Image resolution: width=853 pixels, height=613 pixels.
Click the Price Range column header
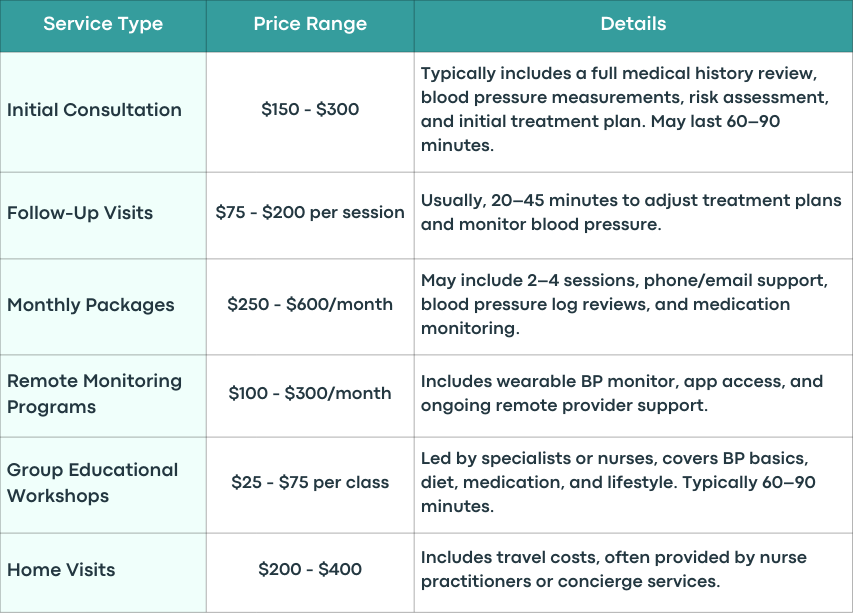pyautogui.click(x=310, y=24)
